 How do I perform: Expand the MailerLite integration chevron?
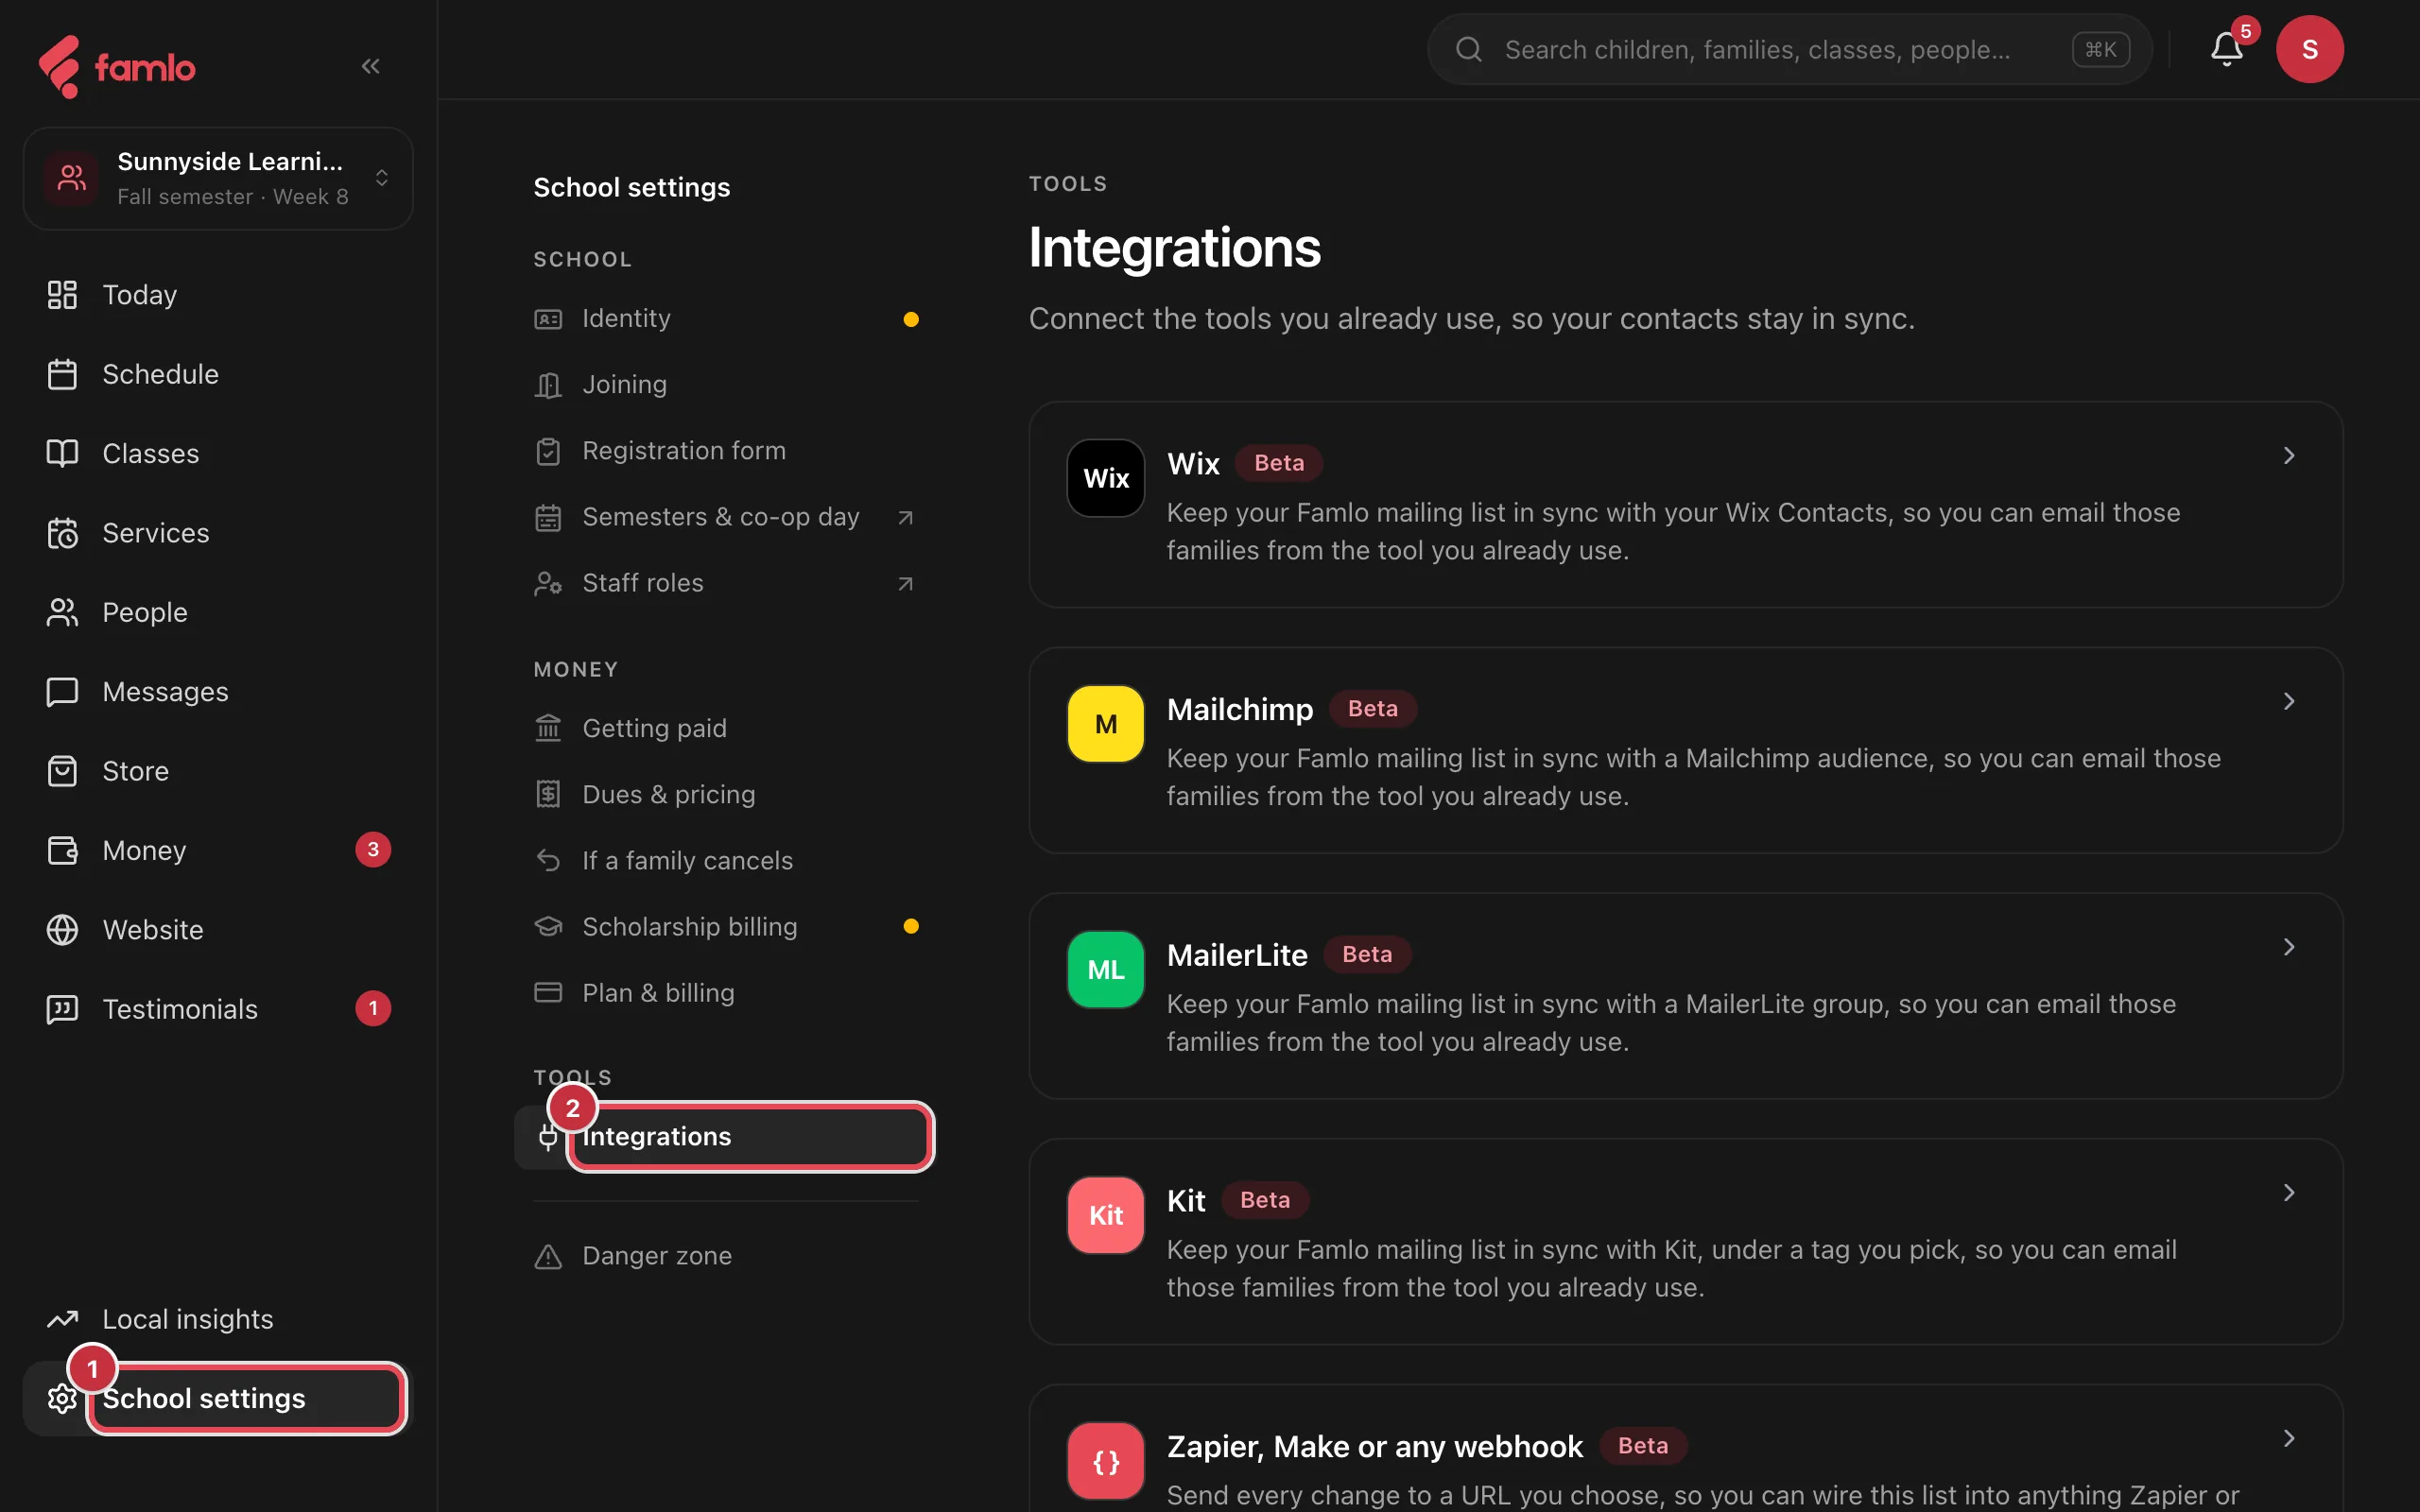(2288, 947)
